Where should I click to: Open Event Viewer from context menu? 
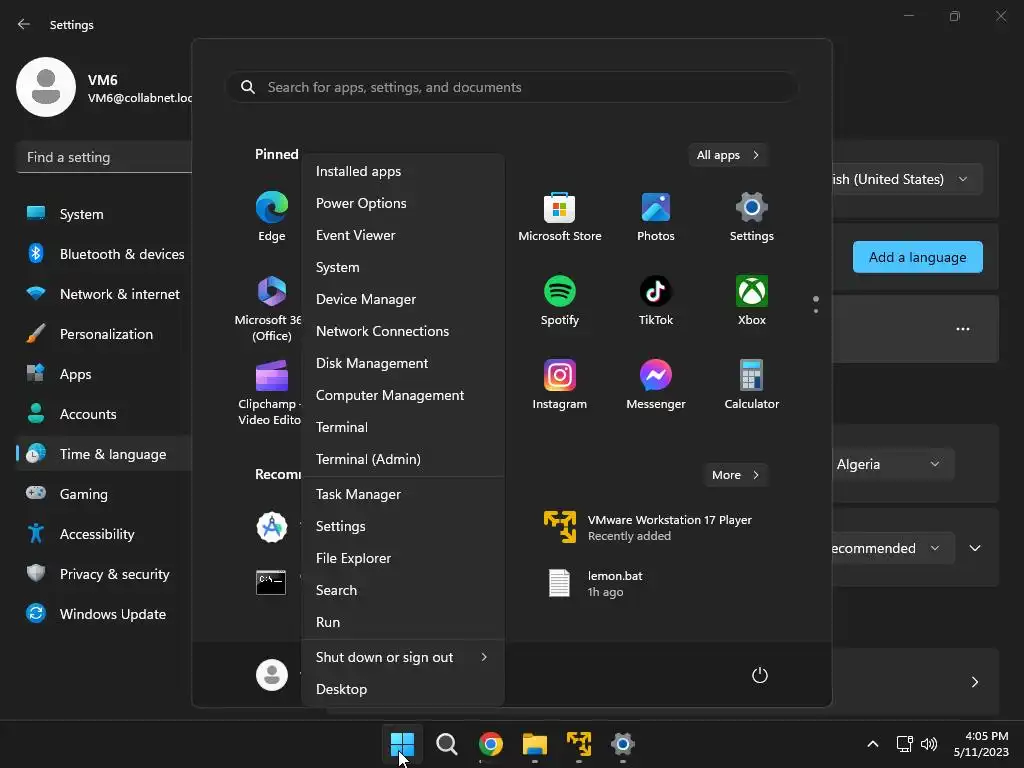click(403, 235)
